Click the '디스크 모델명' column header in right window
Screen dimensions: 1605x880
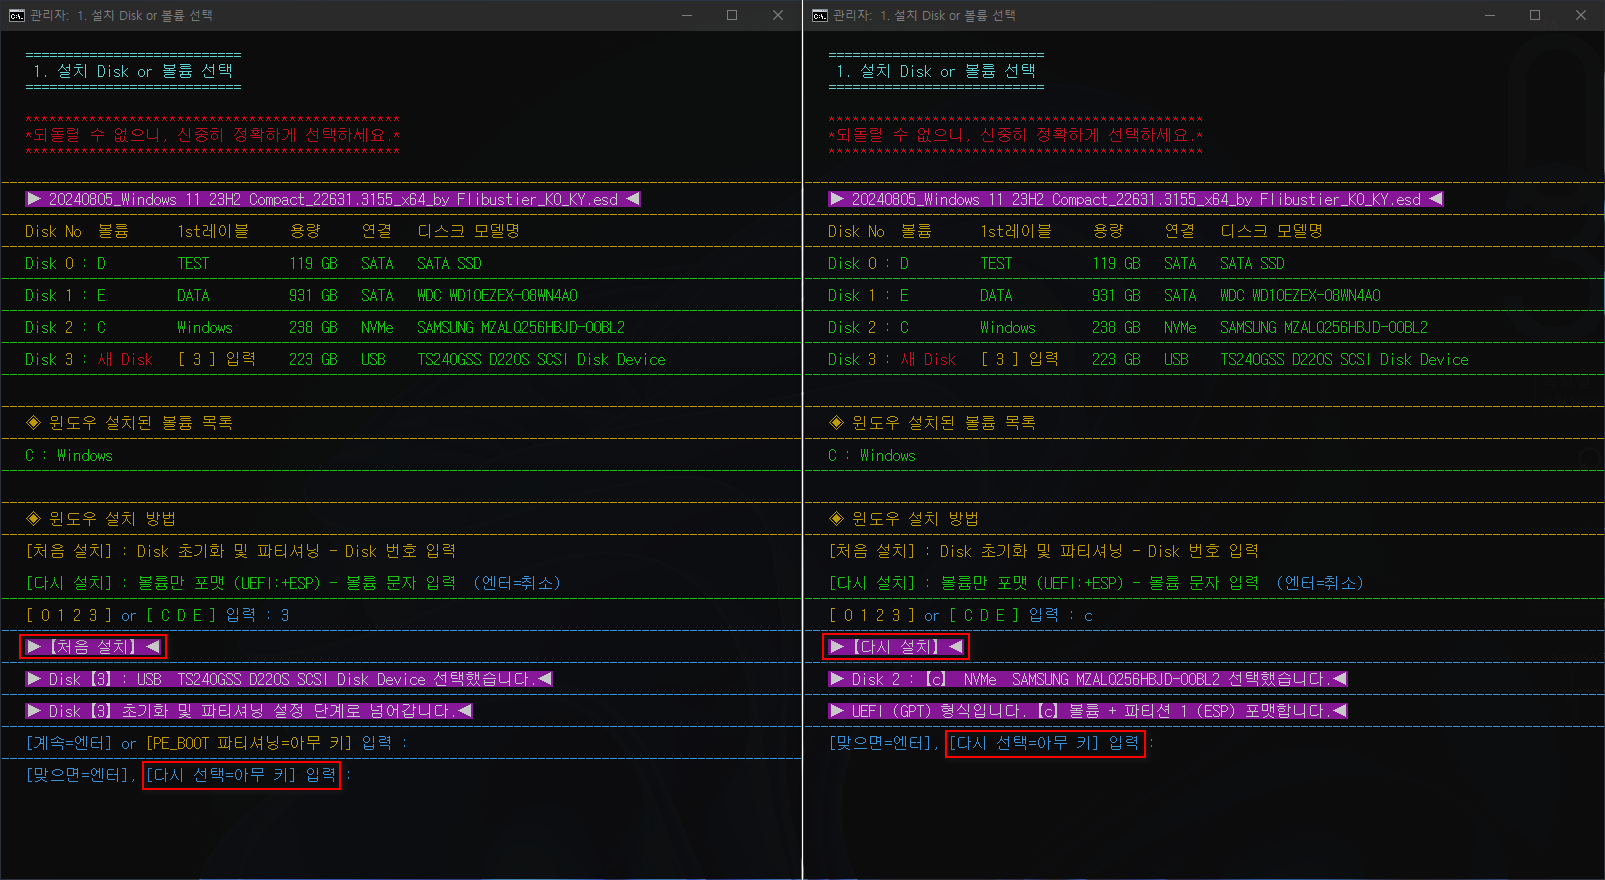pyautogui.click(x=1272, y=231)
